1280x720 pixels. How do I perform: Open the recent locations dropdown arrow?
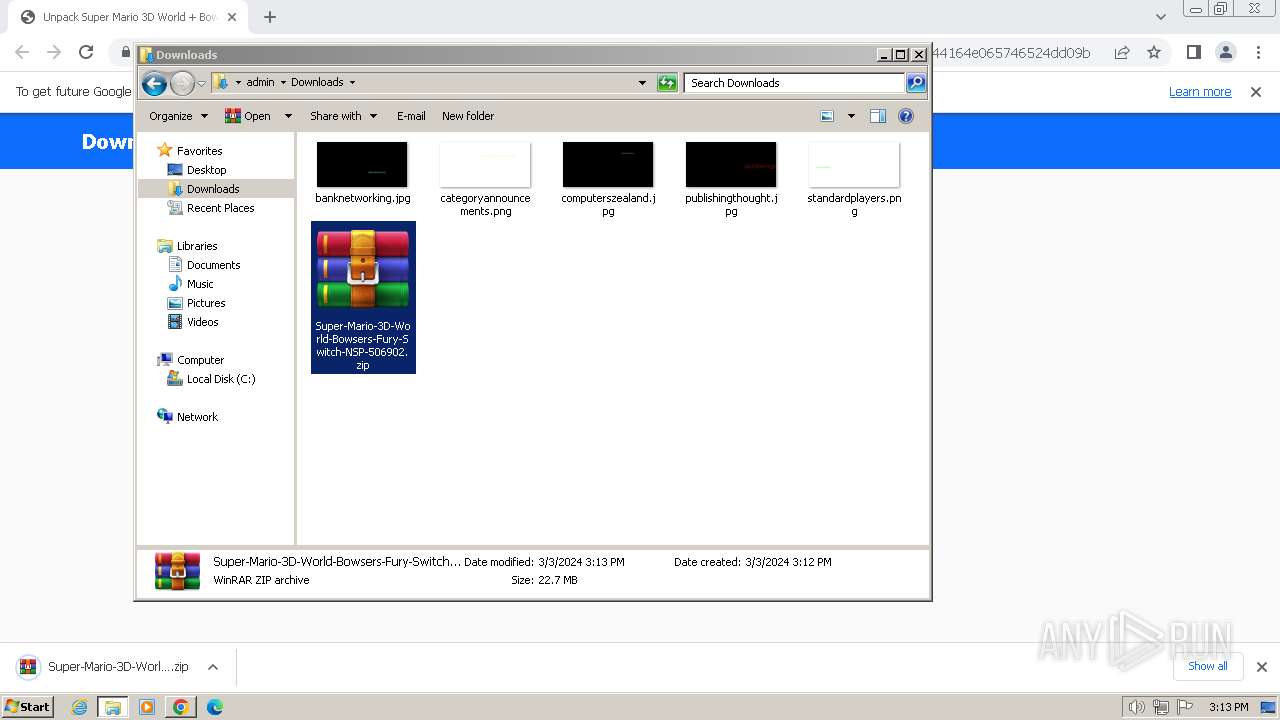pyautogui.click(x=201, y=83)
